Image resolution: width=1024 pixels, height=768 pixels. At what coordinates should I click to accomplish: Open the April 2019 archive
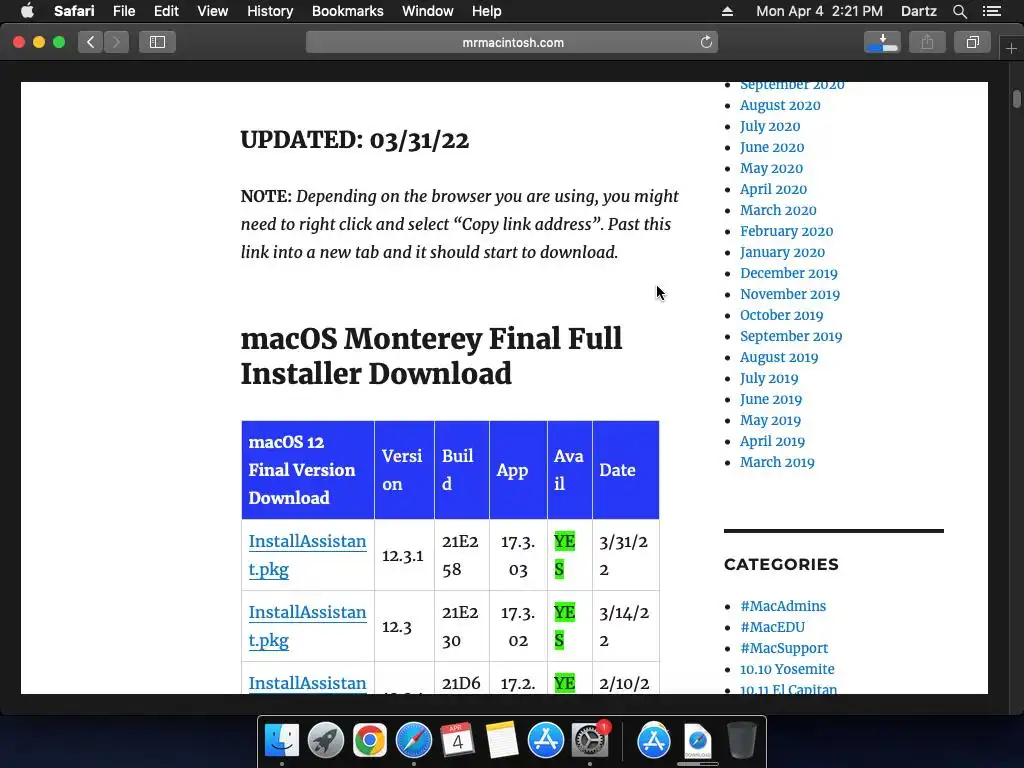(x=772, y=441)
